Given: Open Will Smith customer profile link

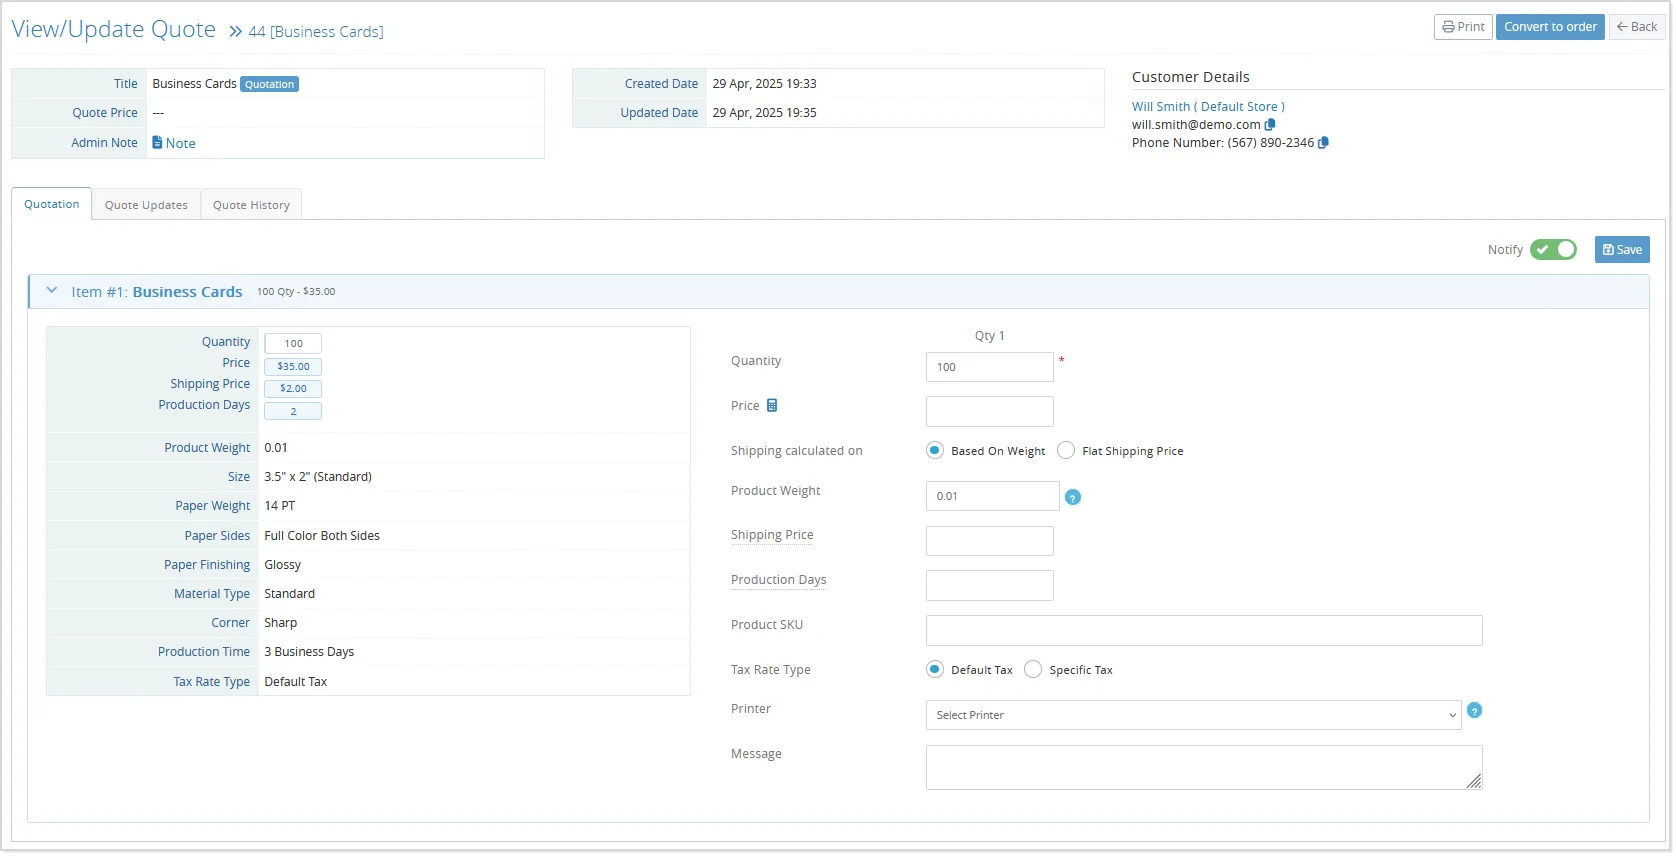Looking at the screenshot, I should point(1208,107).
